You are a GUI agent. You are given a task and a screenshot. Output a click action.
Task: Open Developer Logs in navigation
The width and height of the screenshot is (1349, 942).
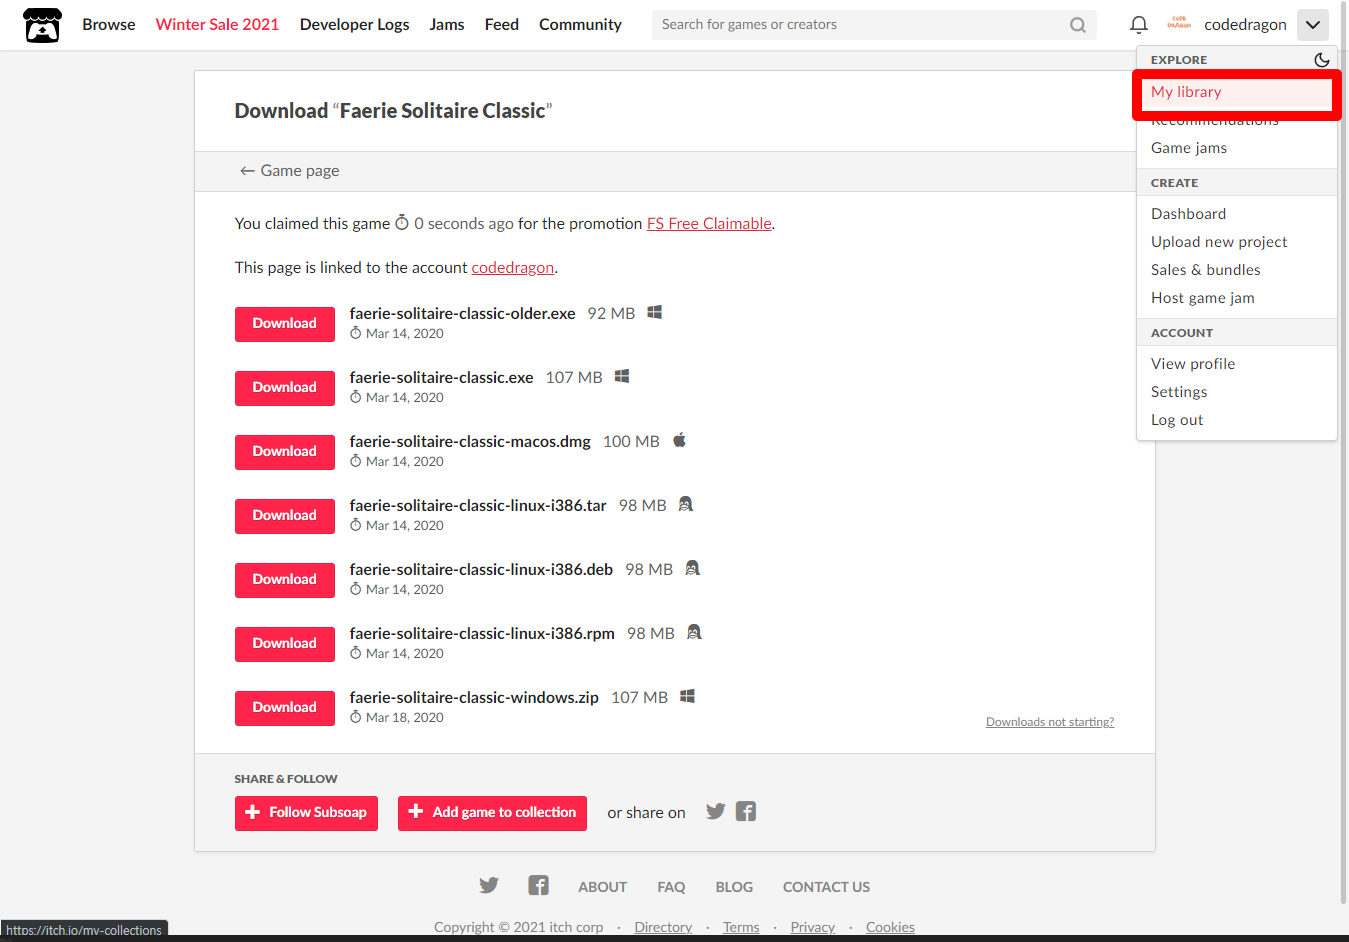tap(354, 25)
